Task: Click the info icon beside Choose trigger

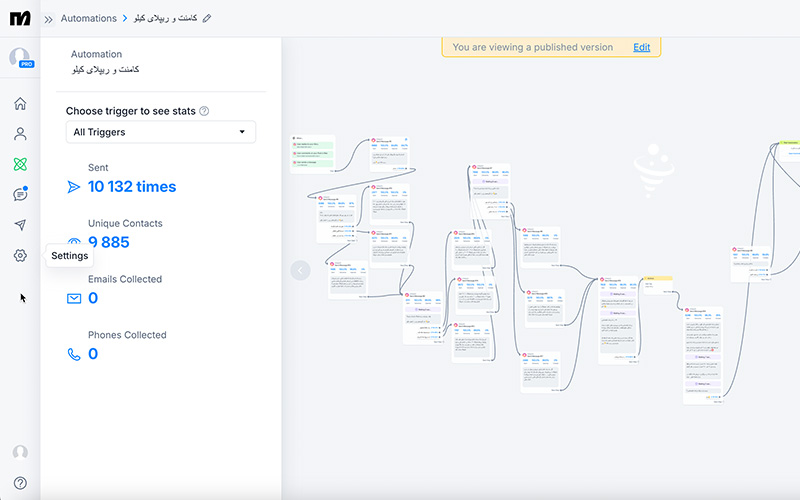Action: point(204,112)
